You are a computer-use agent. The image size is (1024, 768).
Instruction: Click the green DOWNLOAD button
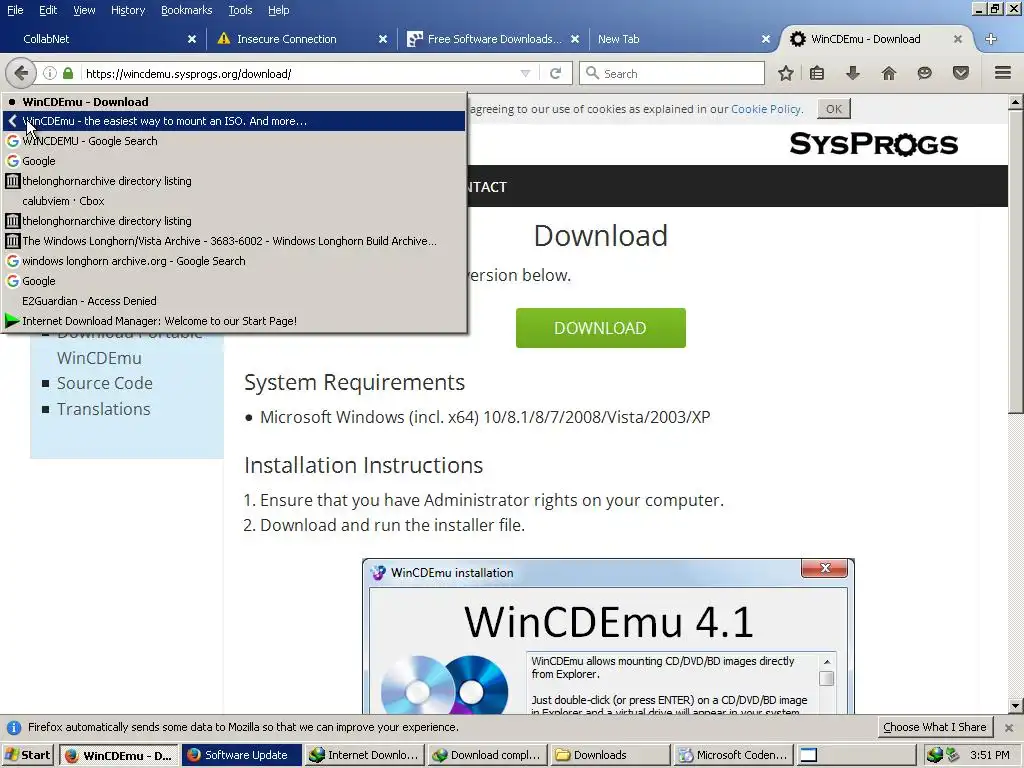coord(600,328)
